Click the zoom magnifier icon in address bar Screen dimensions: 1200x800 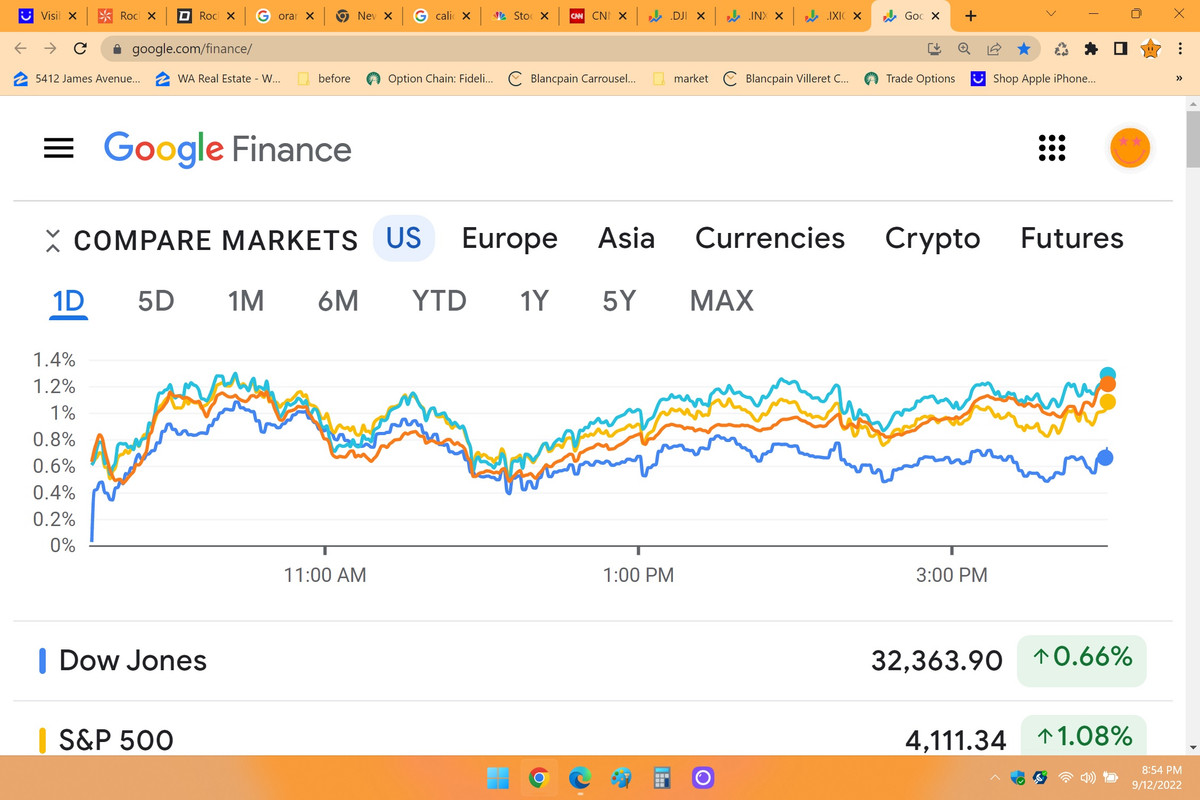click(x=965, y=48)
